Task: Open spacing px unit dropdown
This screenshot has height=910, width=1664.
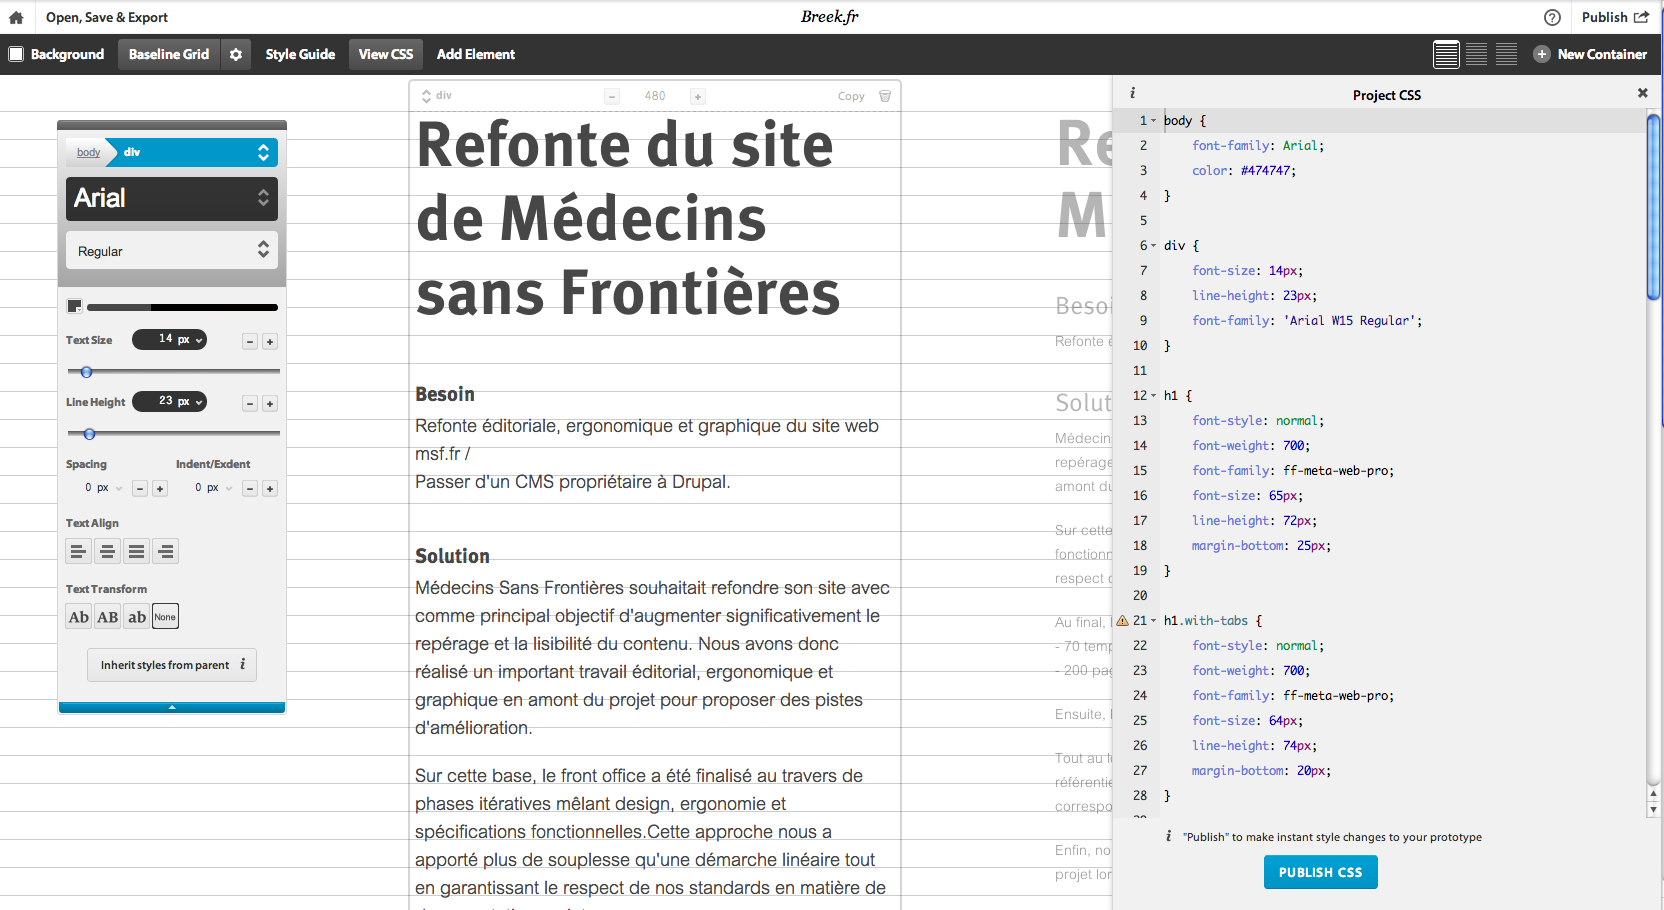Action: pyautogui.click(x=109, y=488)
